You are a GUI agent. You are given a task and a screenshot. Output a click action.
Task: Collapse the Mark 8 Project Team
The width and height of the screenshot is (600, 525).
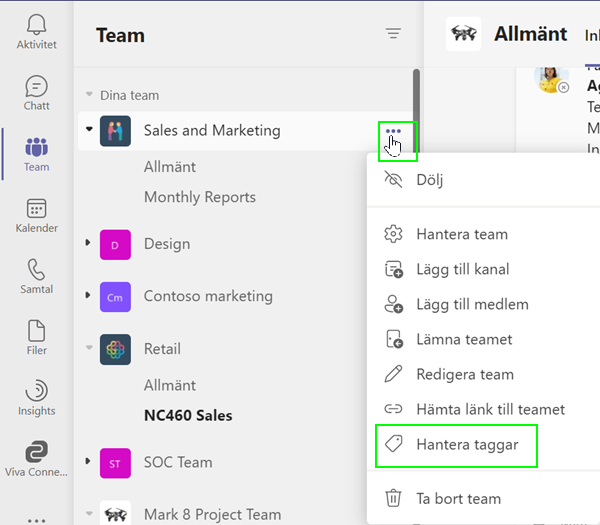[89, 514]
